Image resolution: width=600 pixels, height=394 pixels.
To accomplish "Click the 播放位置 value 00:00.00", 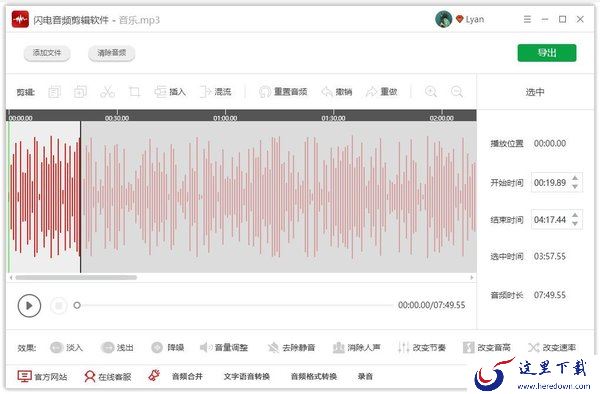I will click(x=550, y=143).
